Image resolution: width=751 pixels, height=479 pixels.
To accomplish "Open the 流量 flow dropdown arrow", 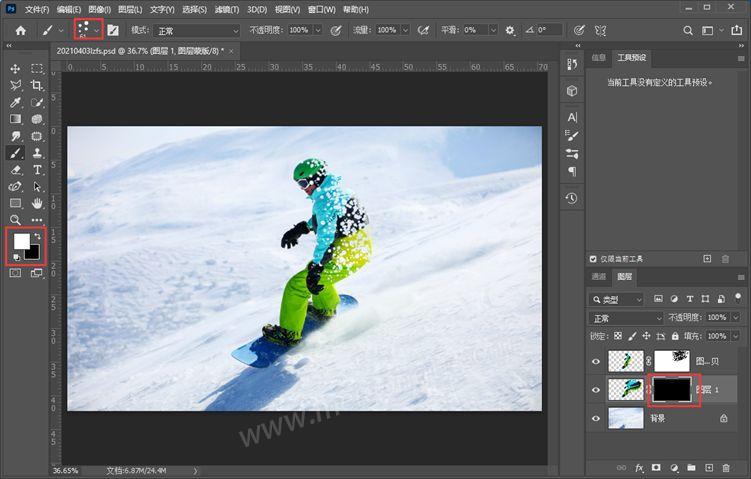I will coord(405,30).
